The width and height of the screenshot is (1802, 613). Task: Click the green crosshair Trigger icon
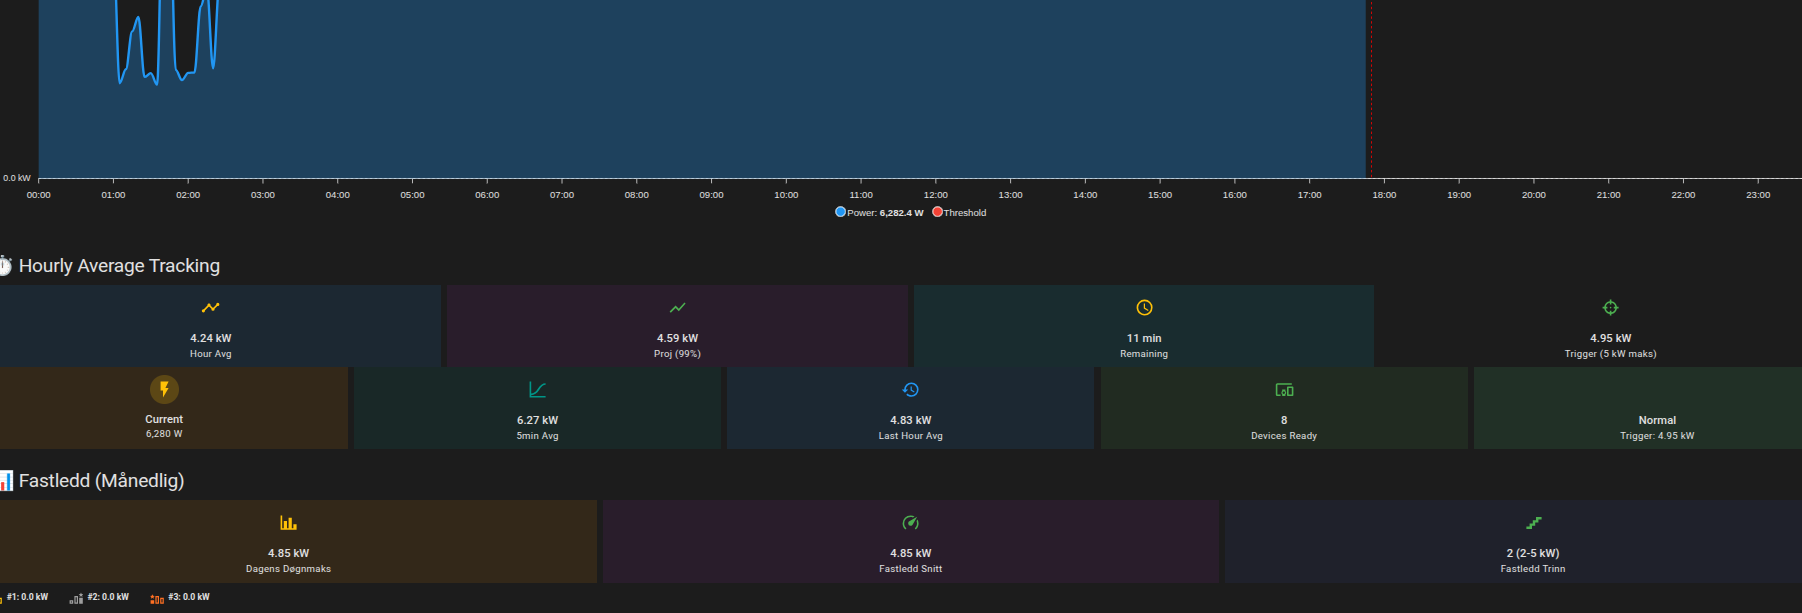click(x=1610, y=308)
